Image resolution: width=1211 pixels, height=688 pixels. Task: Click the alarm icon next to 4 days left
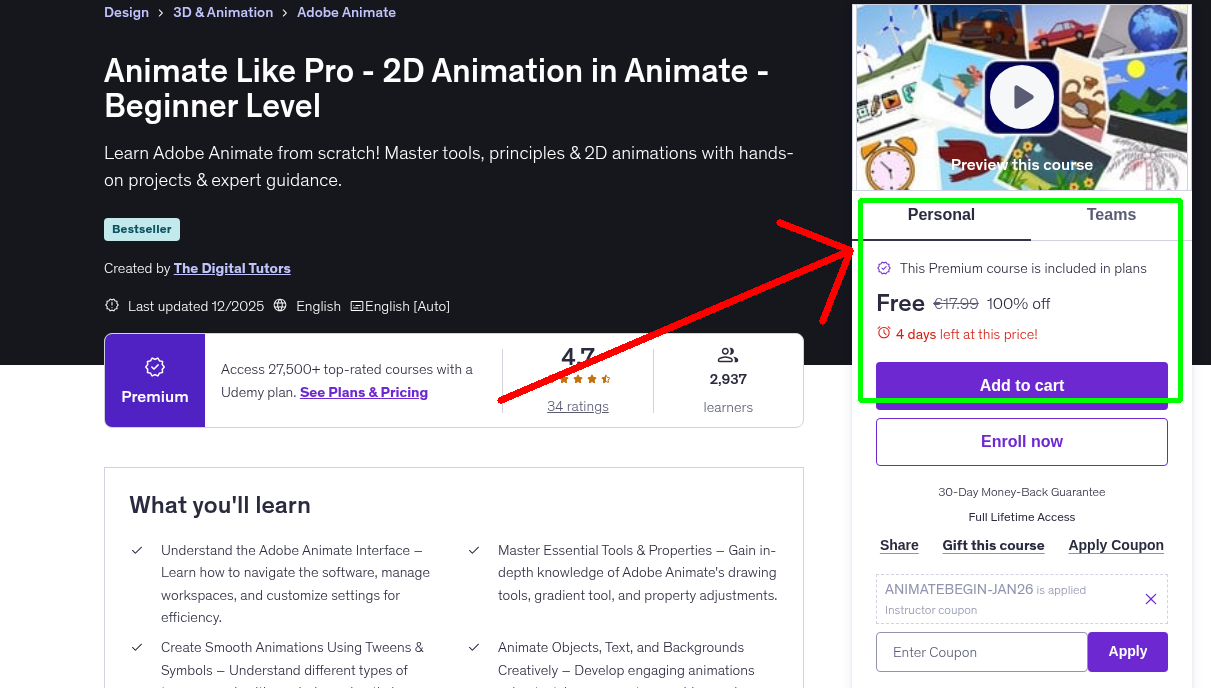[x=884, y=334]
